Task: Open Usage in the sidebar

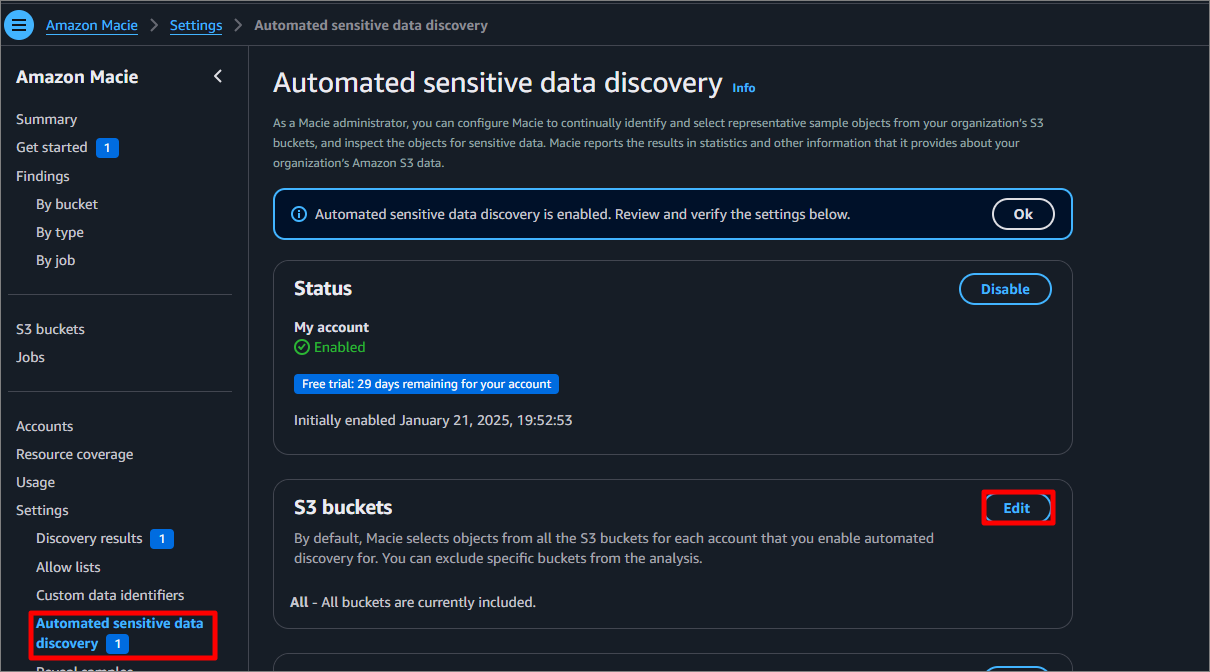Action: click(x=35, y=482)
